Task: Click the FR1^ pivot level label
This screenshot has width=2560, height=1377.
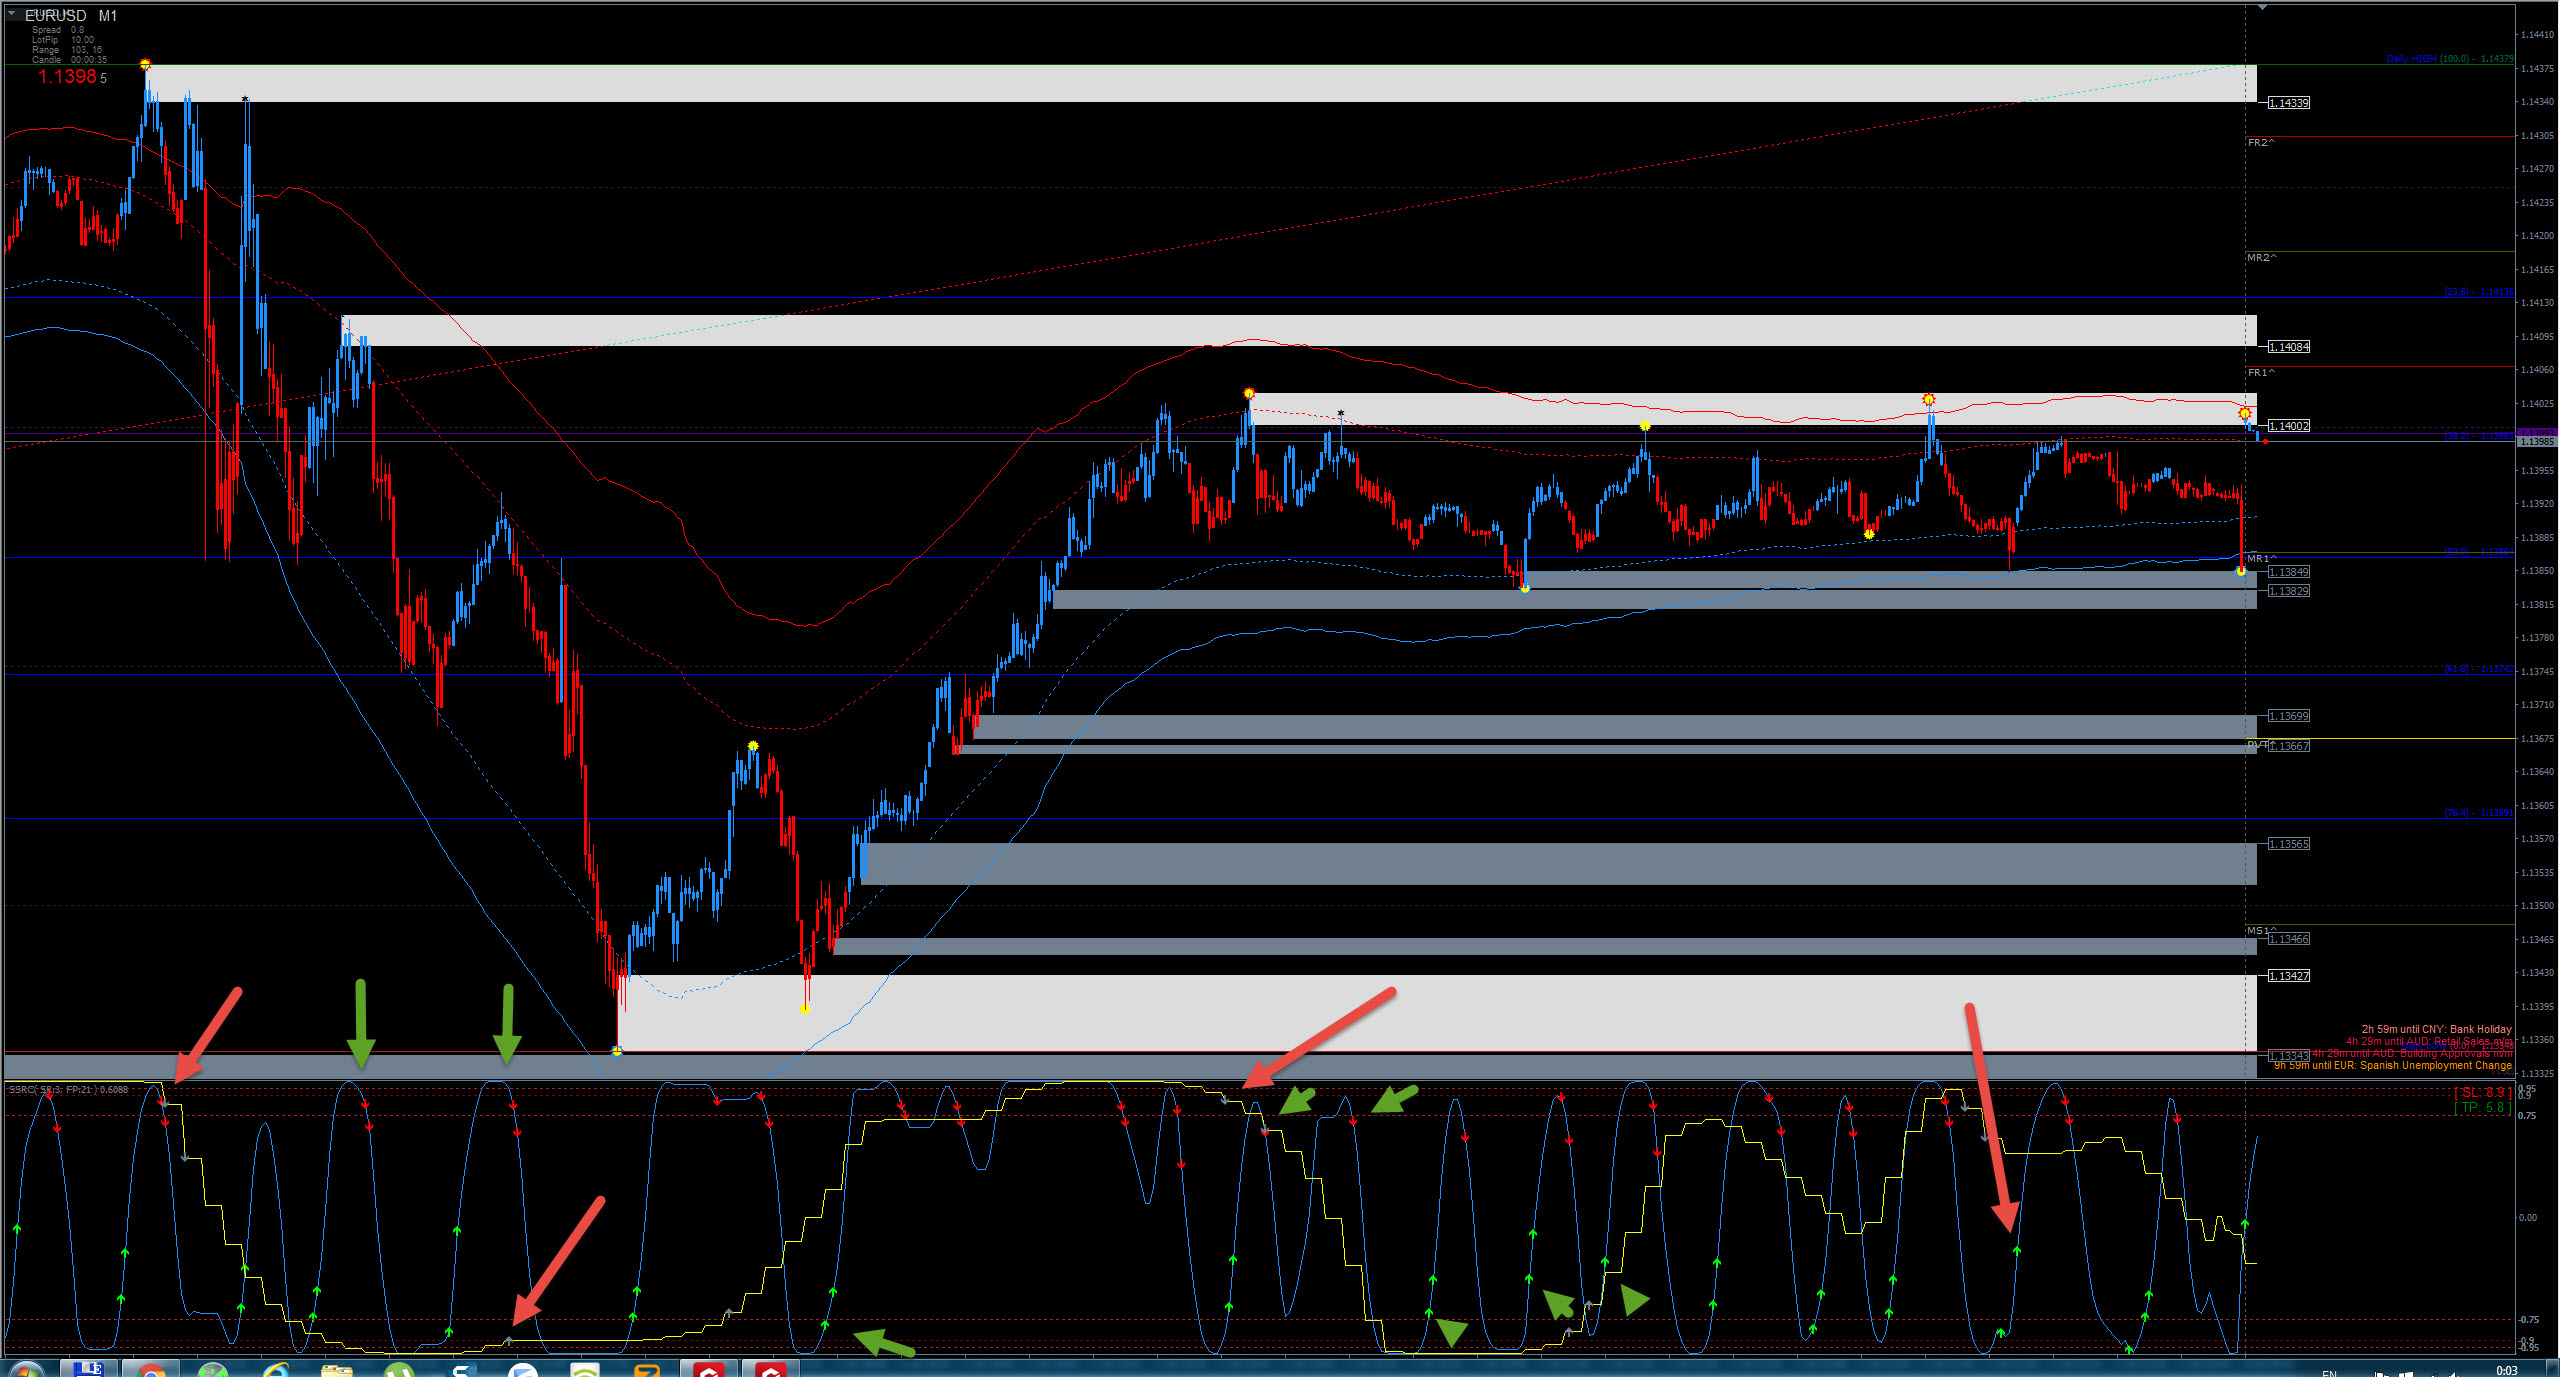Action: coord(2261,373)
